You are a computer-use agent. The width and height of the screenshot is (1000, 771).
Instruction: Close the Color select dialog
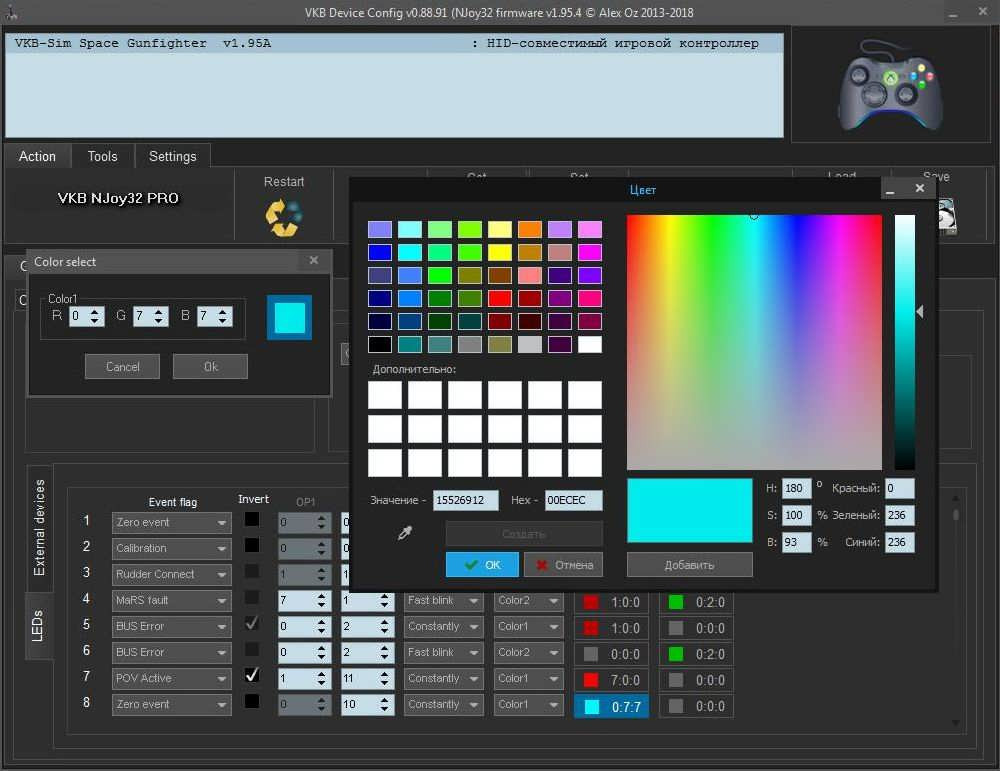(314, 260)
